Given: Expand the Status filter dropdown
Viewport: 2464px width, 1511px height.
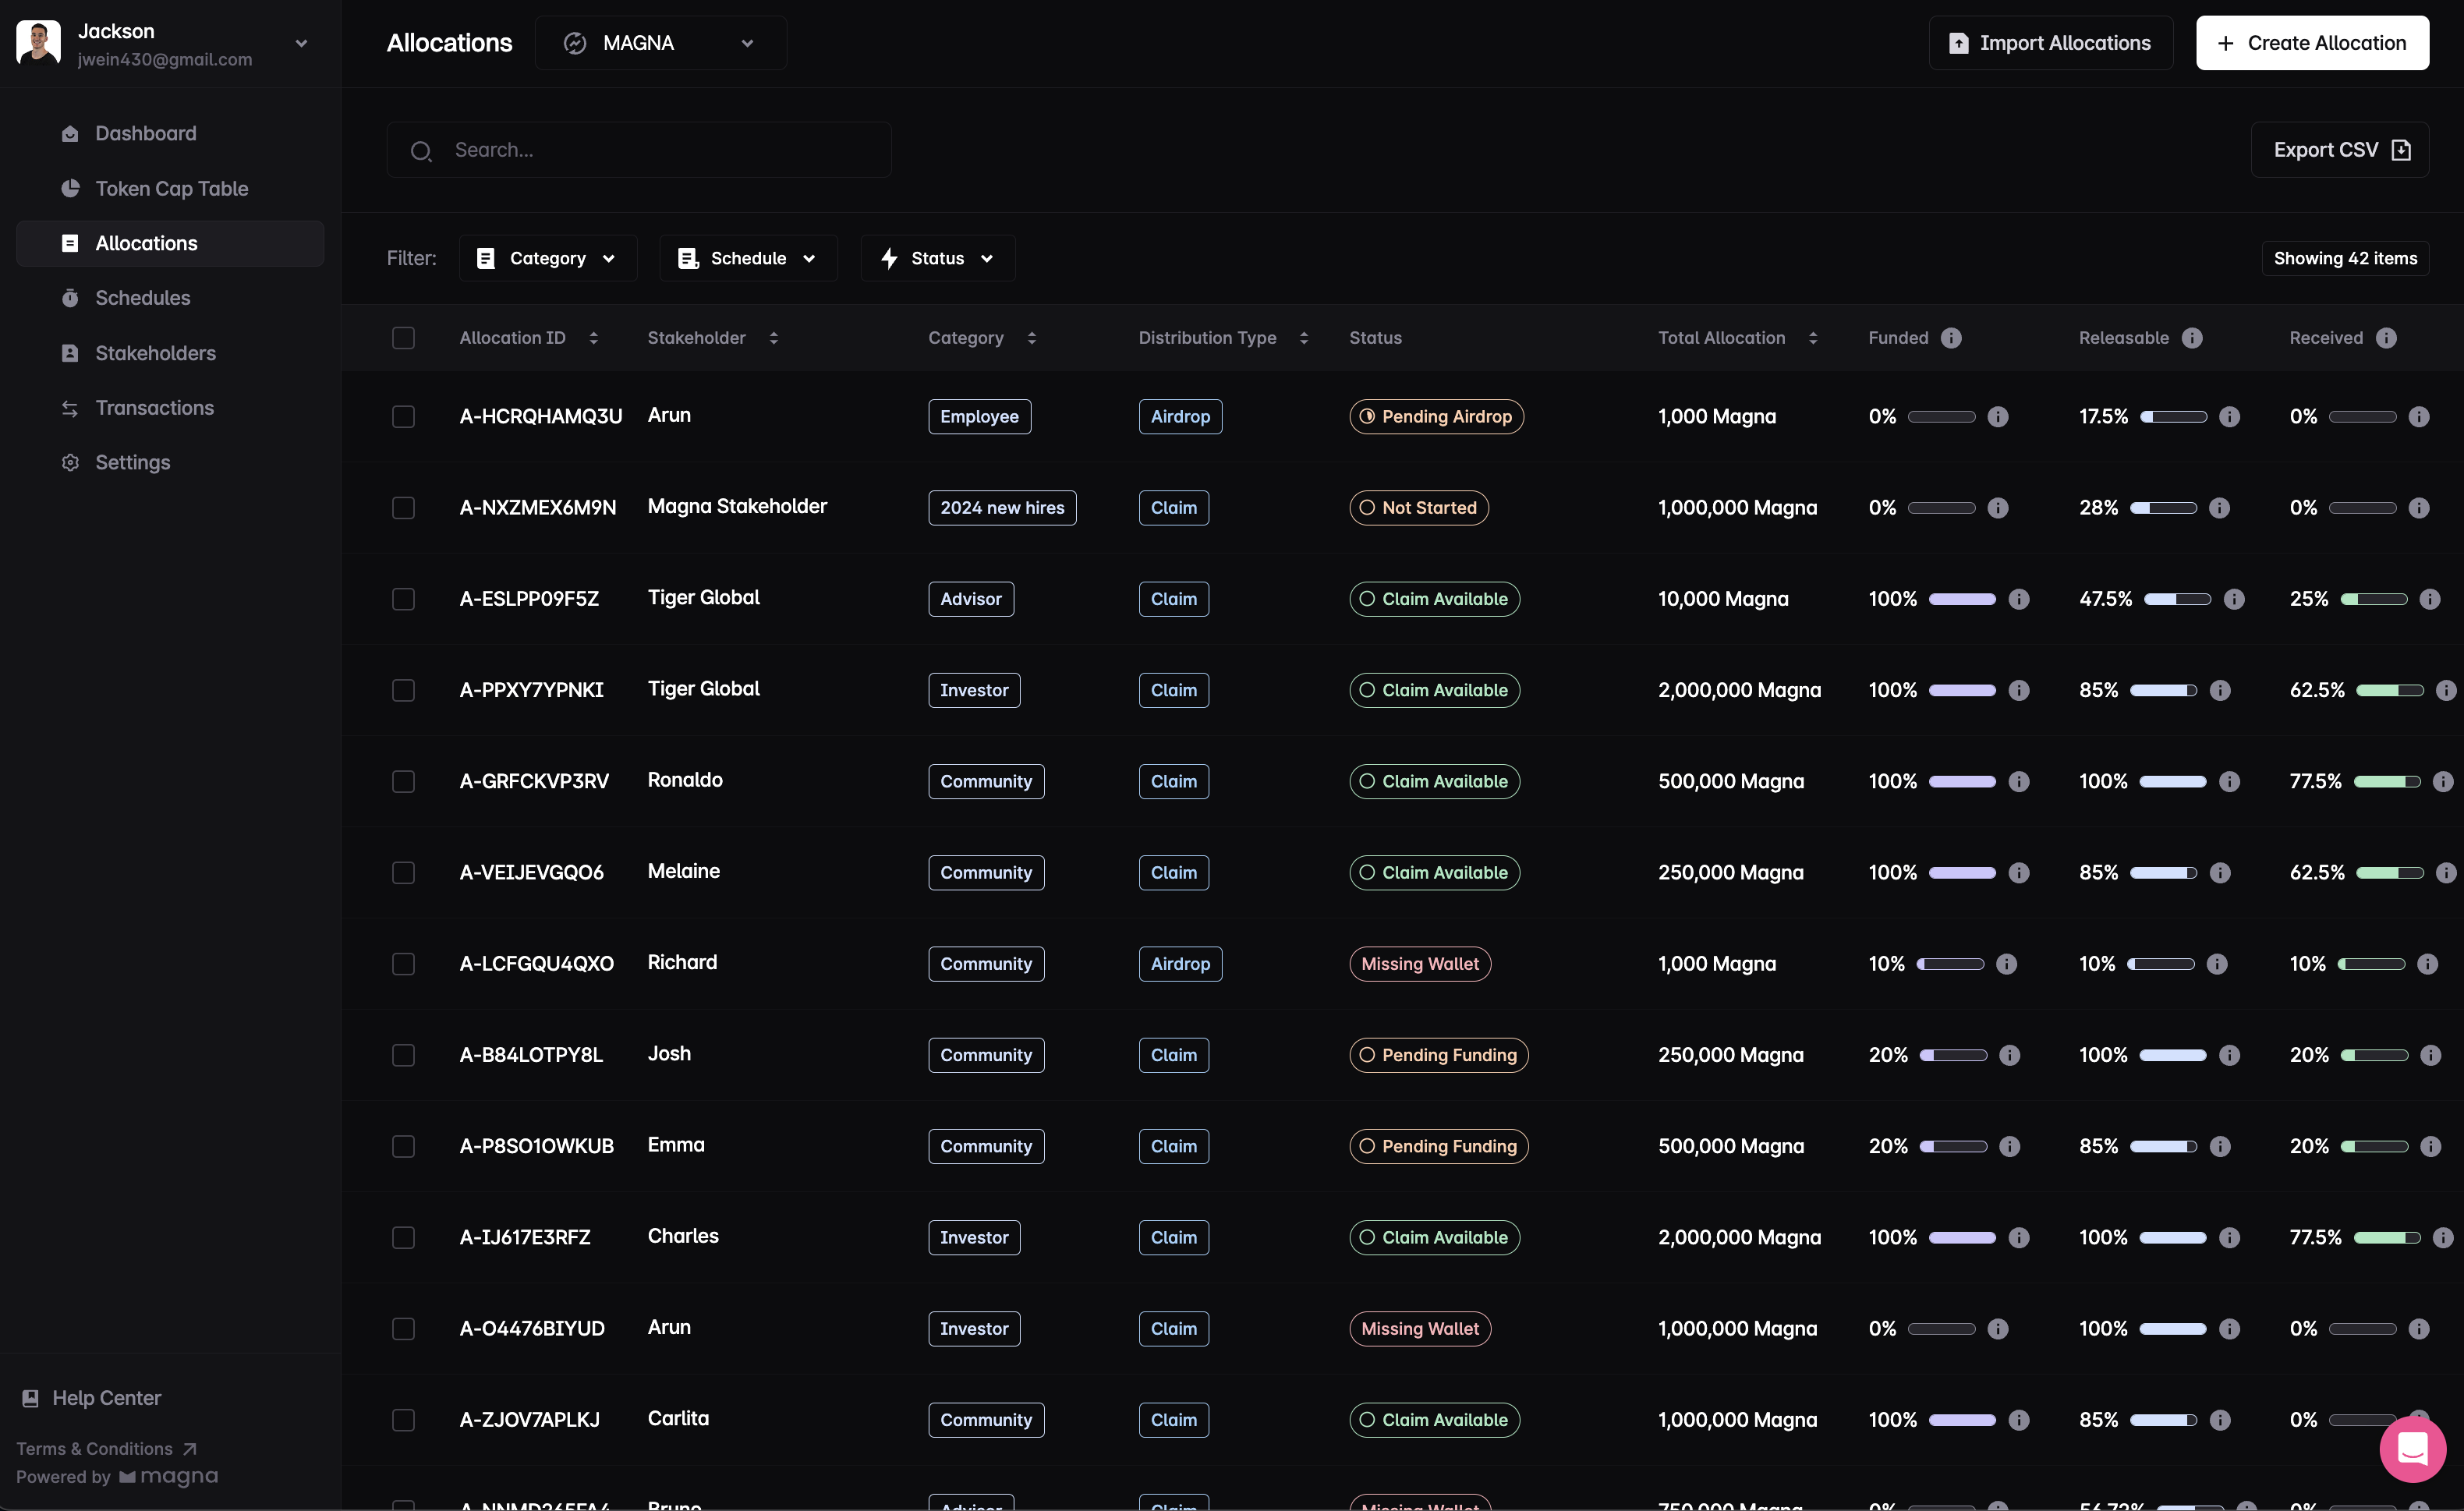Looking at the screenshot, I should click(937, 258).
